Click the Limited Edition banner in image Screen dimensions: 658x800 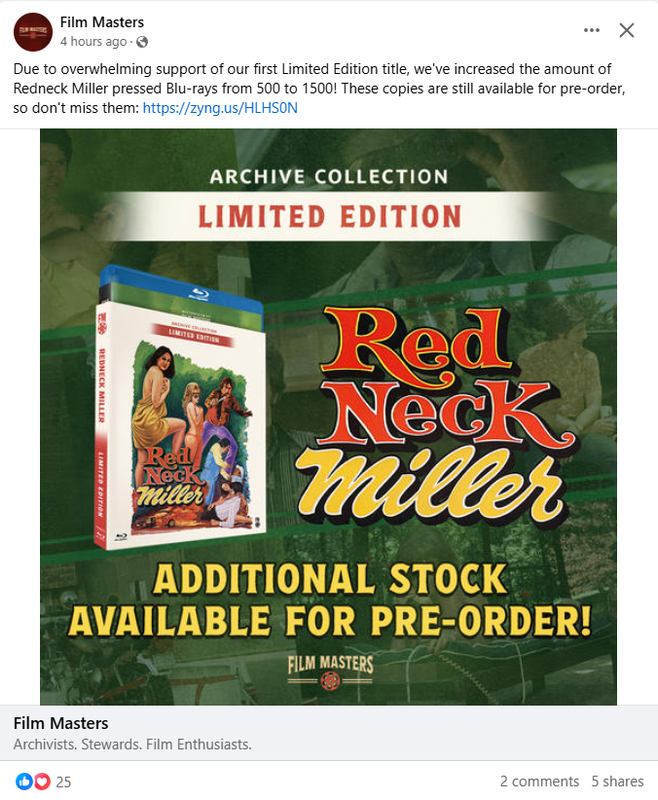click(330, 216)
